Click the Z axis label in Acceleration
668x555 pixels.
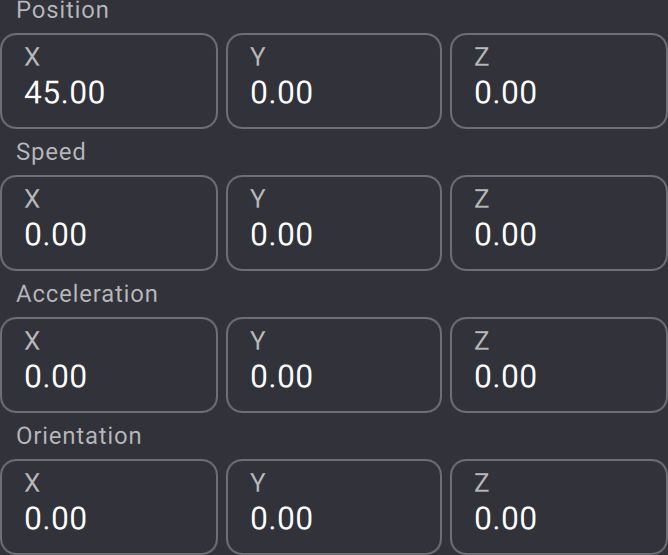point(482,341)
